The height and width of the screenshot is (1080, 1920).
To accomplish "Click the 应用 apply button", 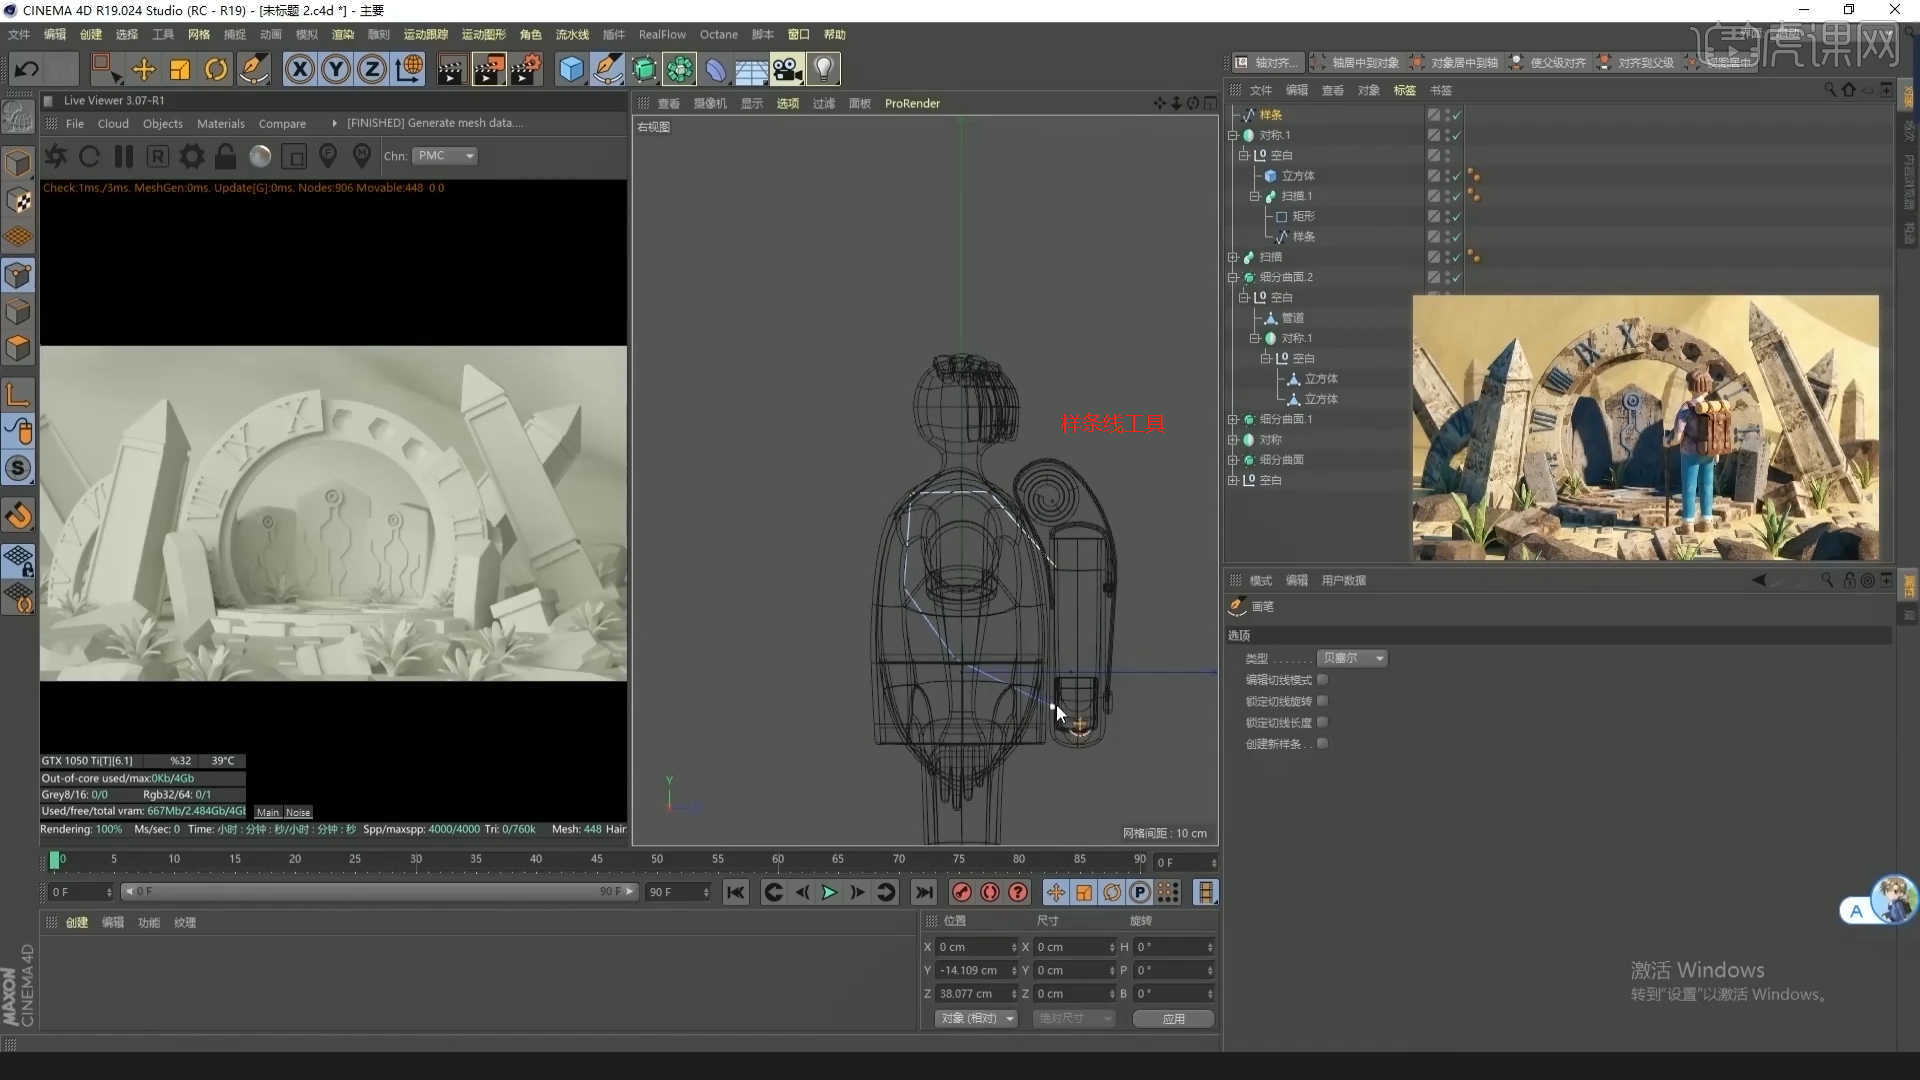I will click(x=1173, y=1018).
